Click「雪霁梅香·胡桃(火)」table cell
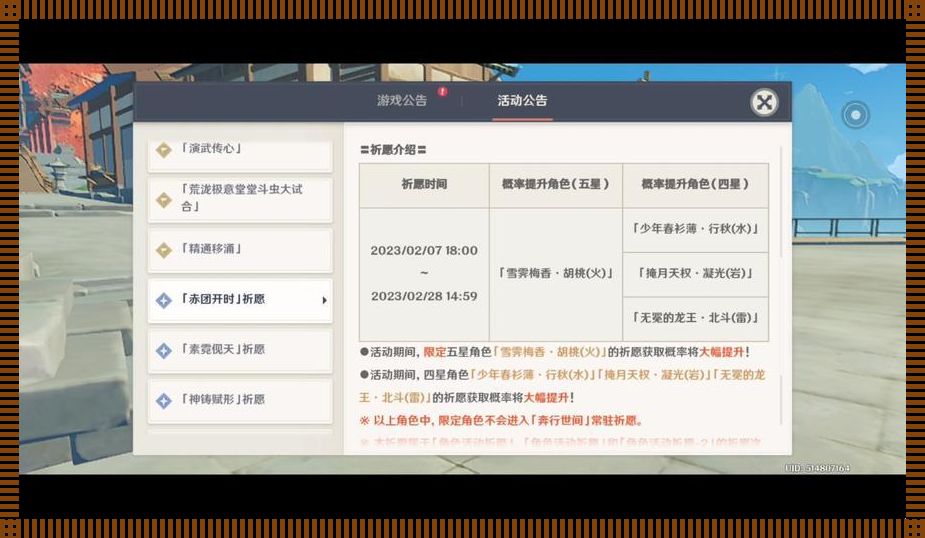Image resolution: width=925 pixels, height=538 pixels. (x=555, y=274)
